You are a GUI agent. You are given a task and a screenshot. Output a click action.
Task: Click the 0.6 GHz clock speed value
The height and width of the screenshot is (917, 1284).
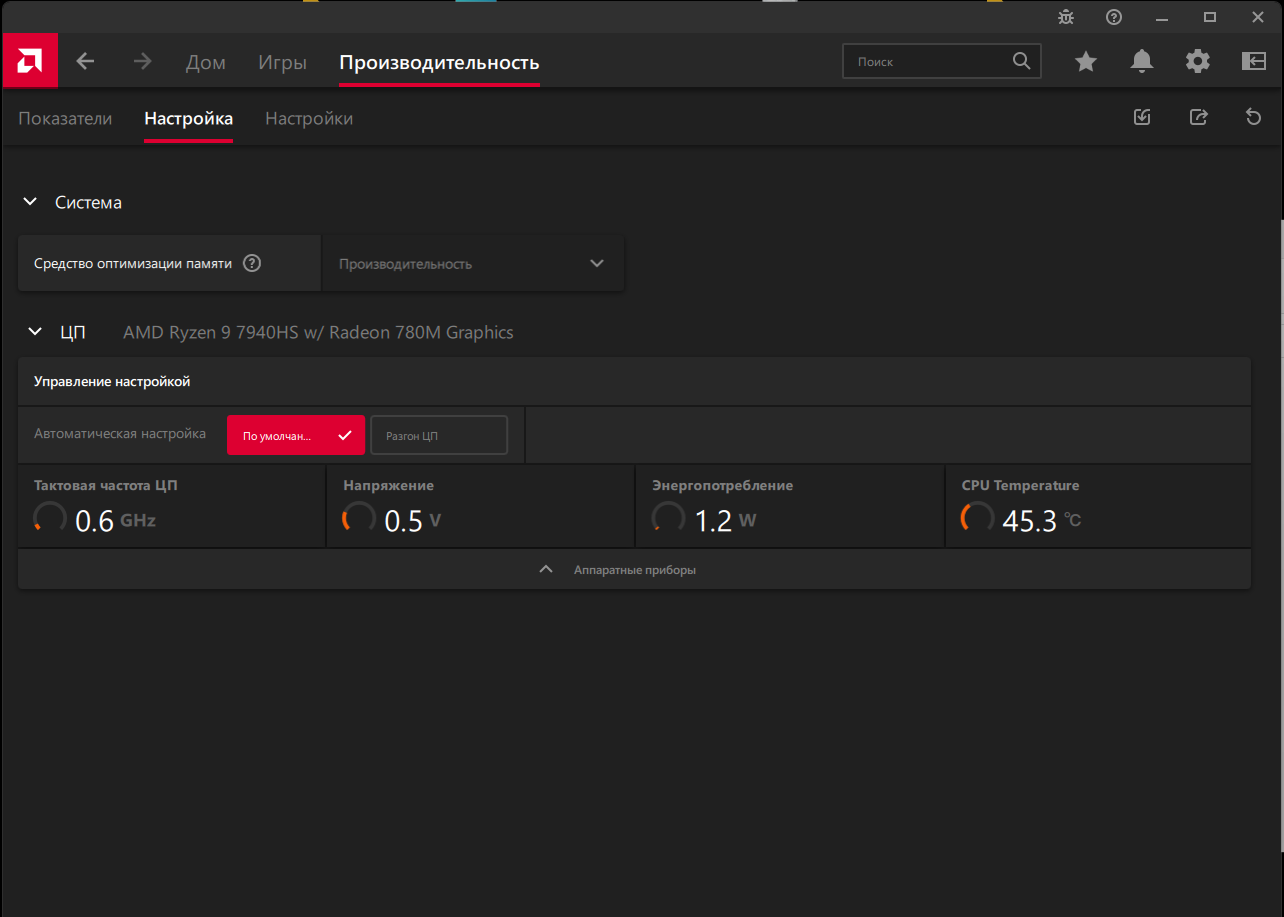click(x=116, y=520)
